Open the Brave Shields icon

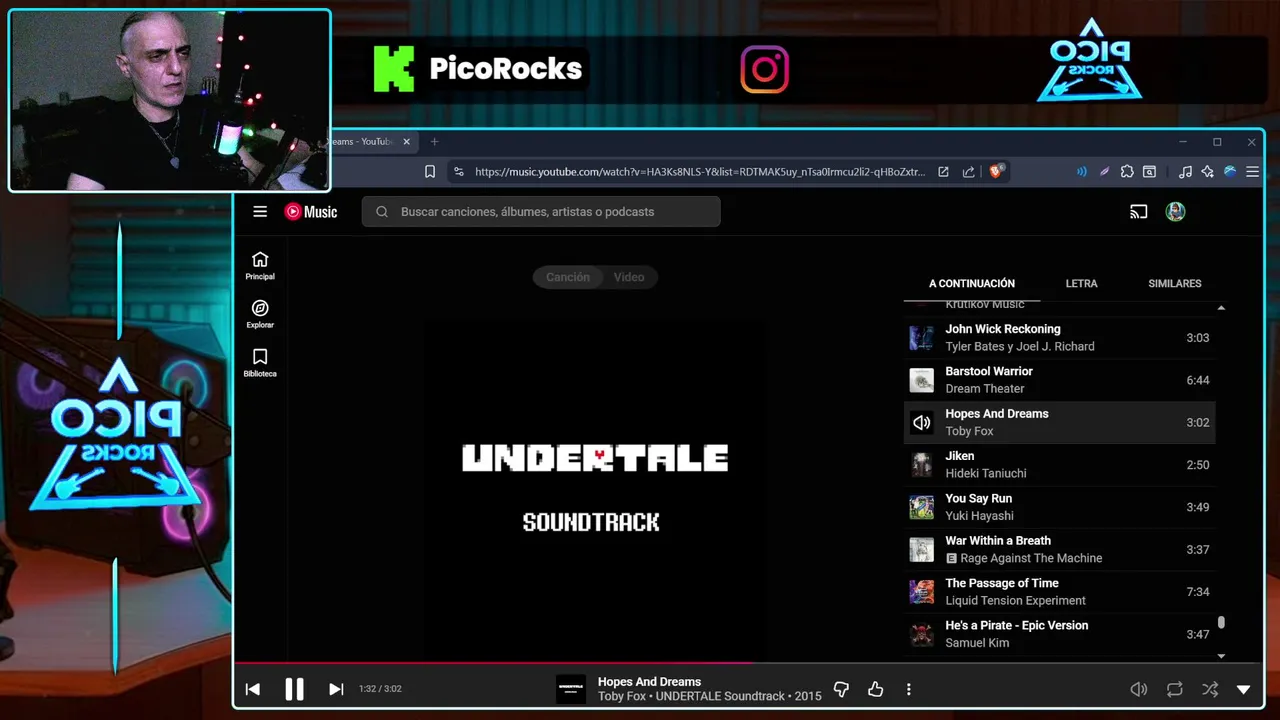(x=996, y=172)
